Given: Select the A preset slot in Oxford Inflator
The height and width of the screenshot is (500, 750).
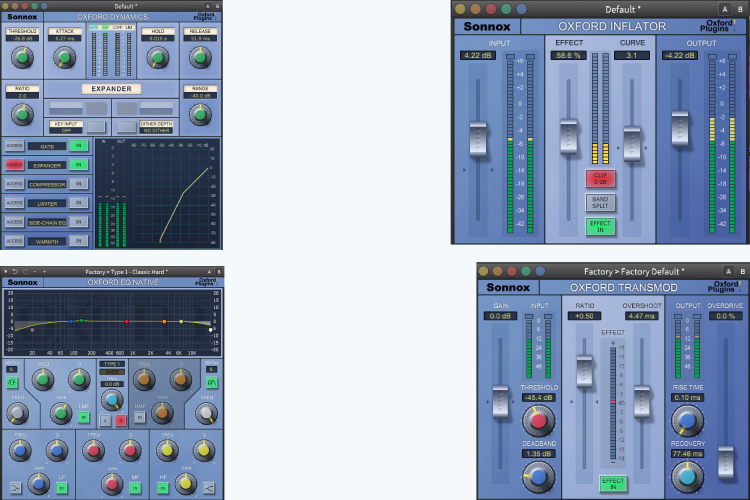Looking at the screenshot, I should pyautogui.click(x=725, y=9).
